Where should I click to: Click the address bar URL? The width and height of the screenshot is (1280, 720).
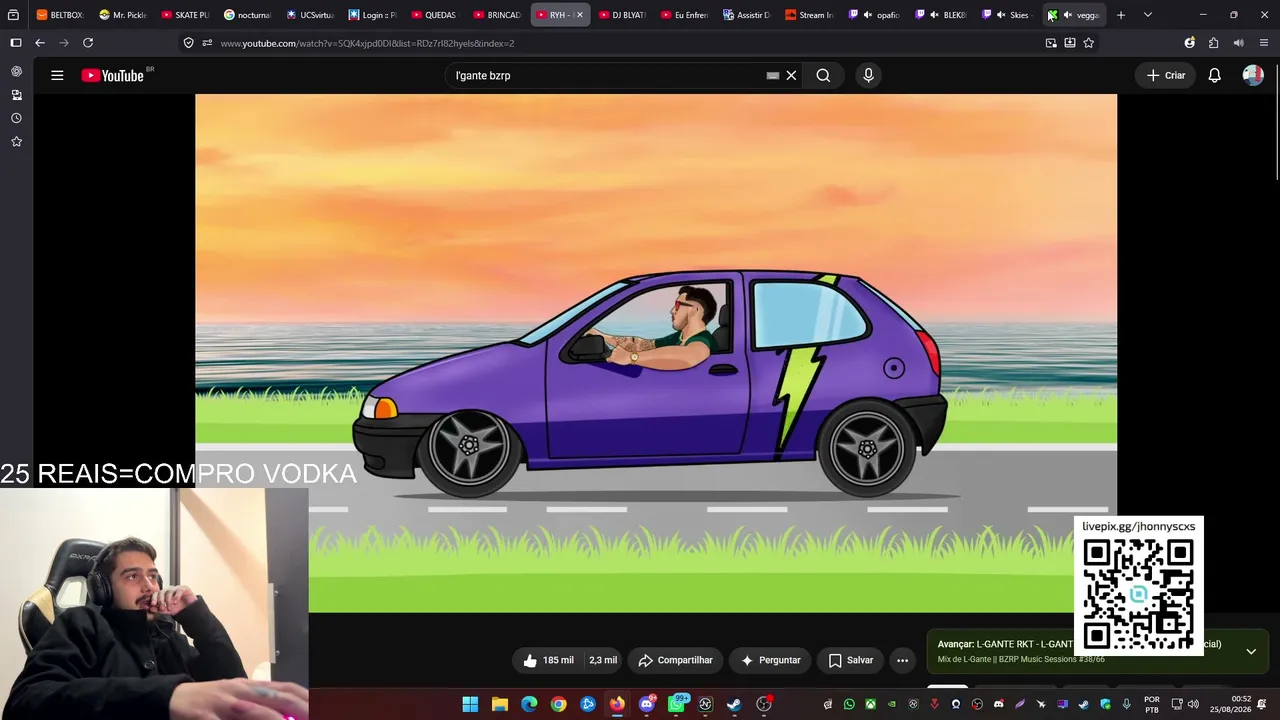tap(367, 43)
